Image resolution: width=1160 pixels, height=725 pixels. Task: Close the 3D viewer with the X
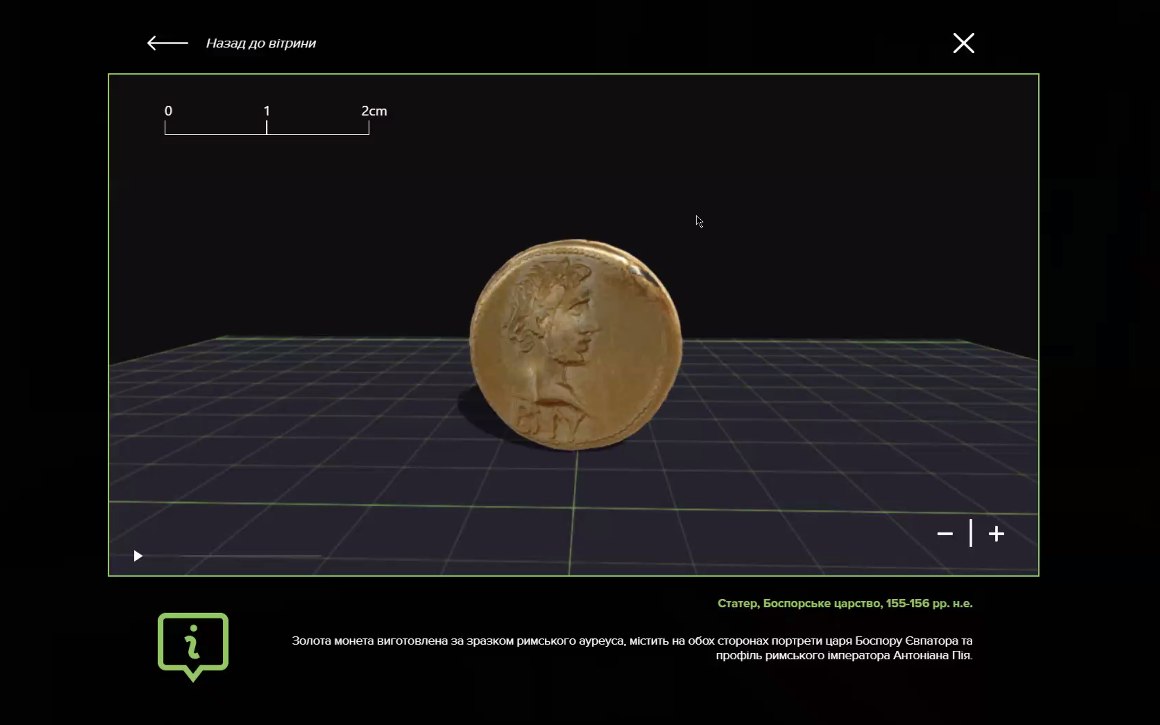click(x=963, y=43)
